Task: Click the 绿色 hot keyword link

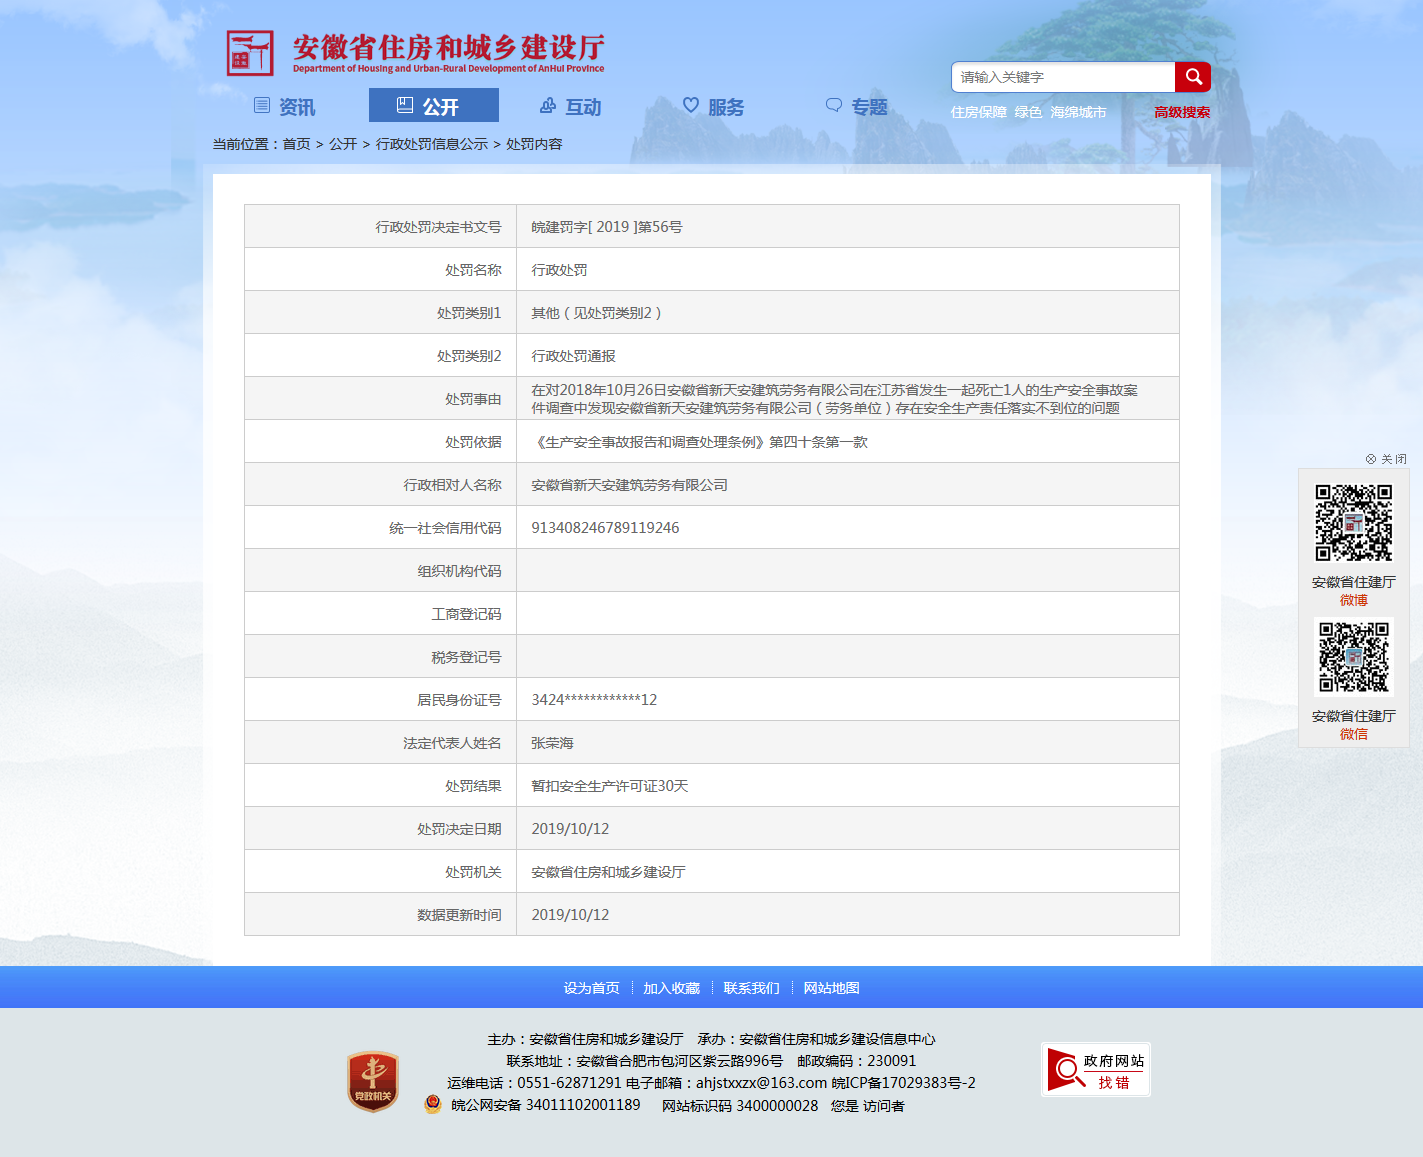Action: 1028,112
